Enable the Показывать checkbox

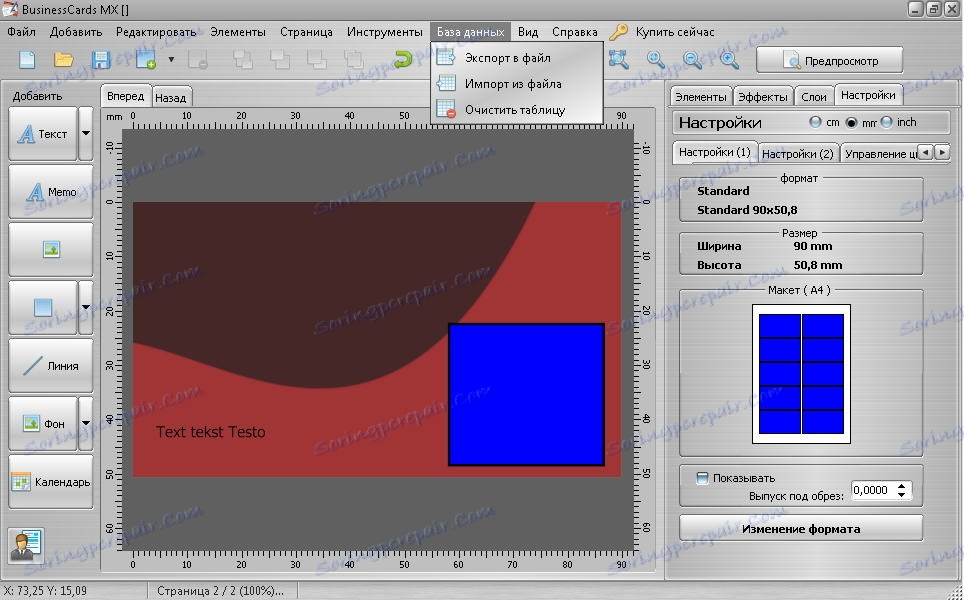702,478
